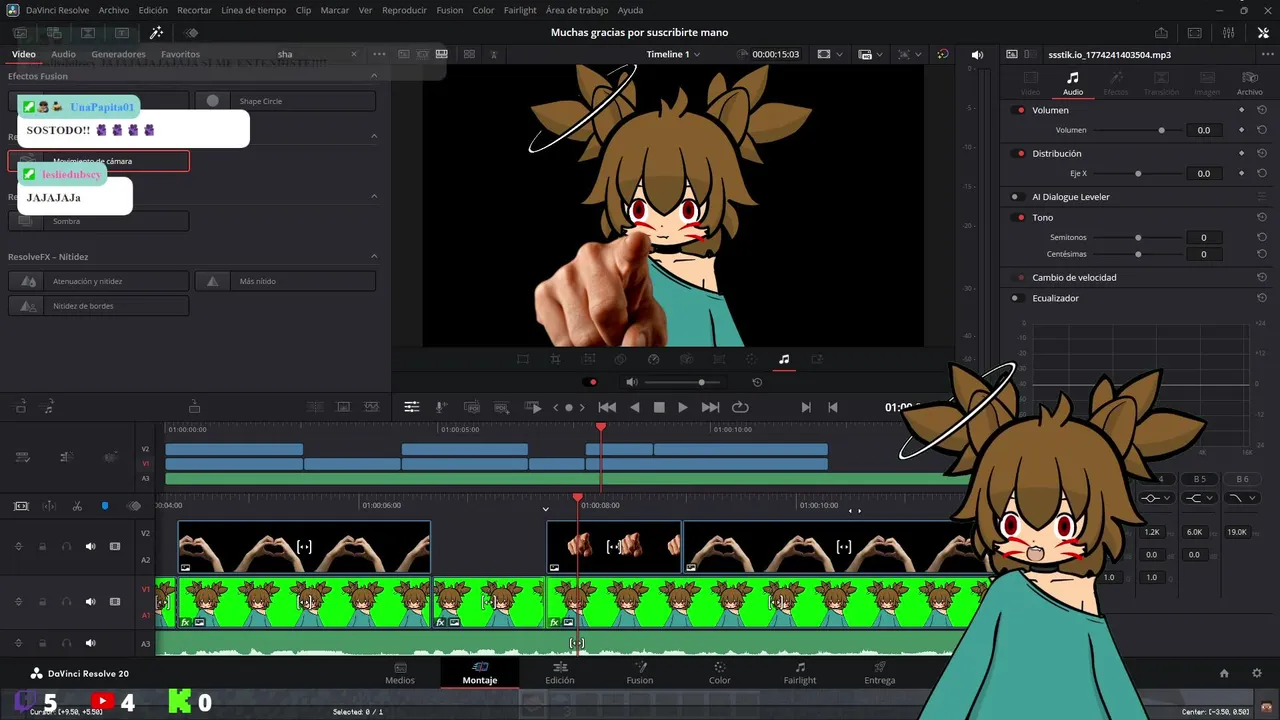Mute track A3 speaker

(x=90, y=643)
